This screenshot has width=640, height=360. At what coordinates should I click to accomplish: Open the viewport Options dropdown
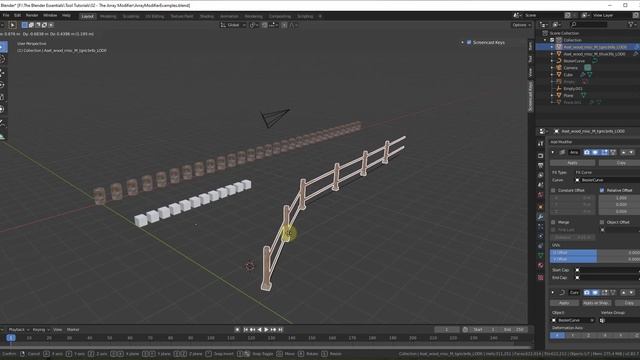coord(521,25)
